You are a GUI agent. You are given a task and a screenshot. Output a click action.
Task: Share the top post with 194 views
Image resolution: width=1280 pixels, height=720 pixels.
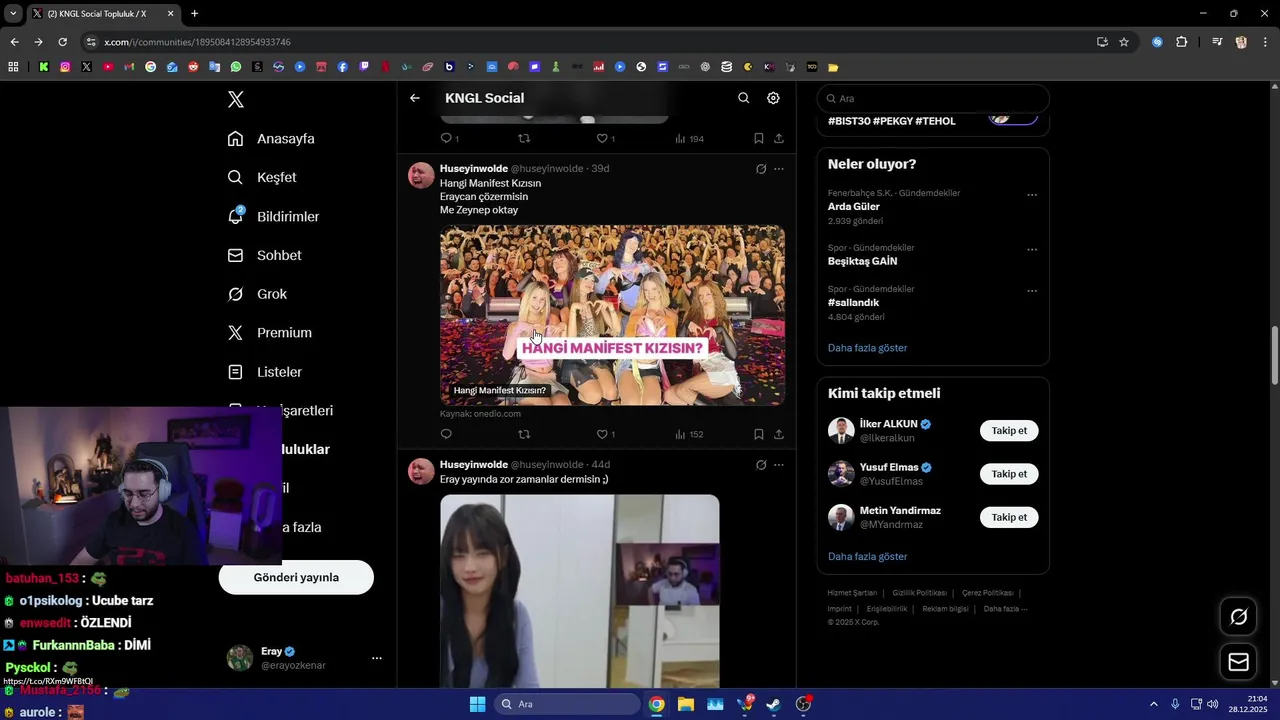pyautogui.click(x=779, y=138)
